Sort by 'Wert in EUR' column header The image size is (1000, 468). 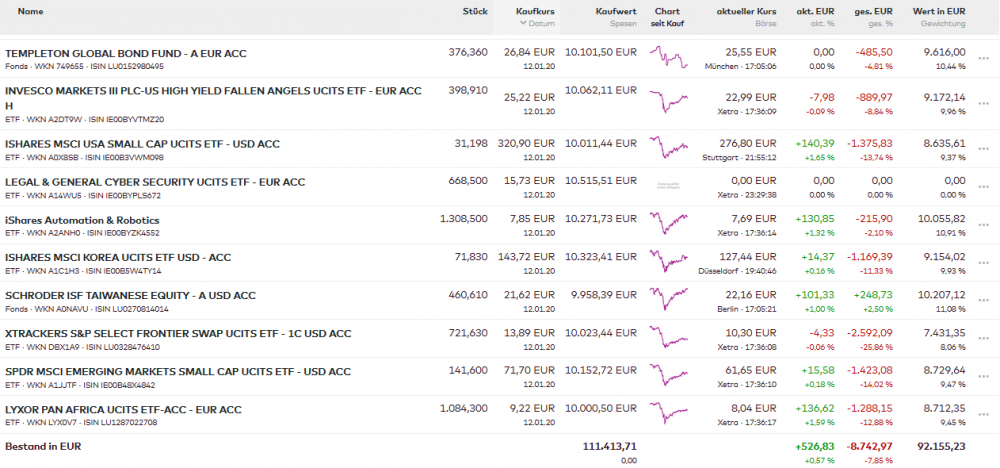pos(942,11)
